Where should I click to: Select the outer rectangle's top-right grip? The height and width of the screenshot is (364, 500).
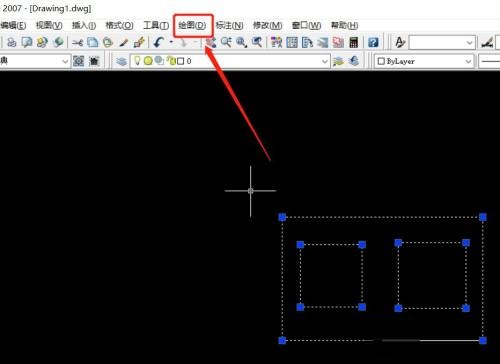coord(483,217)
